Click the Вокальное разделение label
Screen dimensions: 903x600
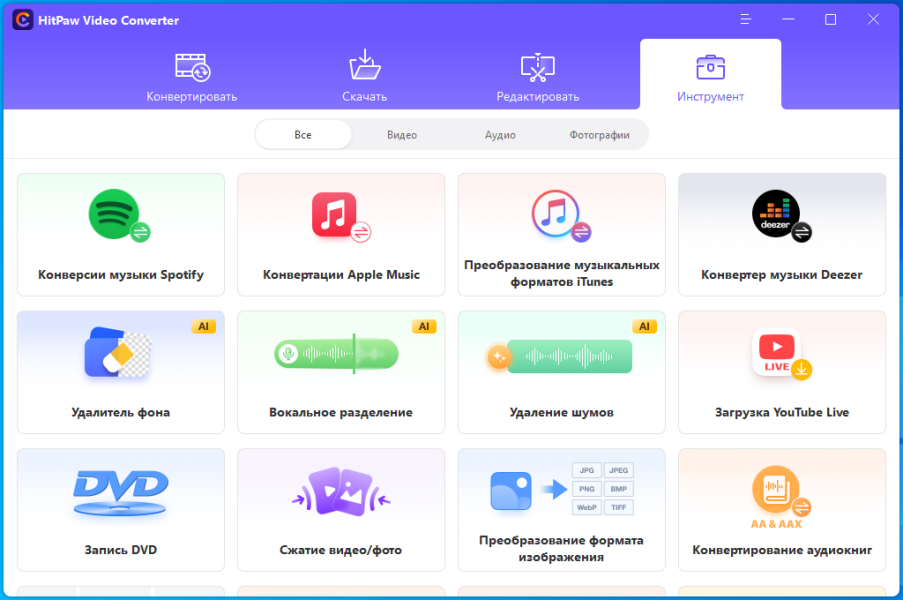[x=341, y=412]
